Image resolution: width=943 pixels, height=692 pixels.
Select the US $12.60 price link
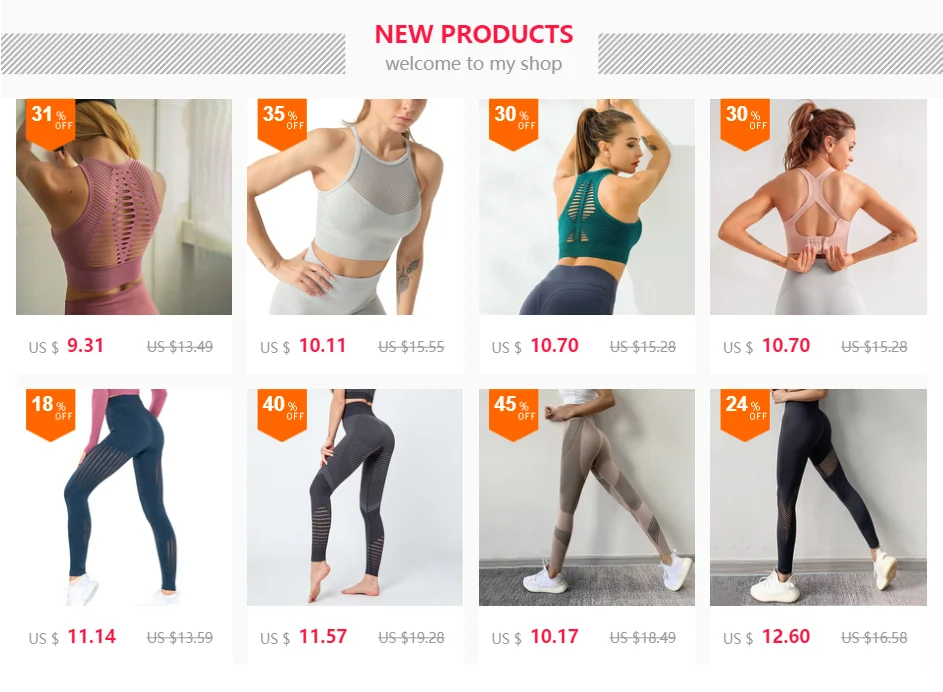point(767,637)
